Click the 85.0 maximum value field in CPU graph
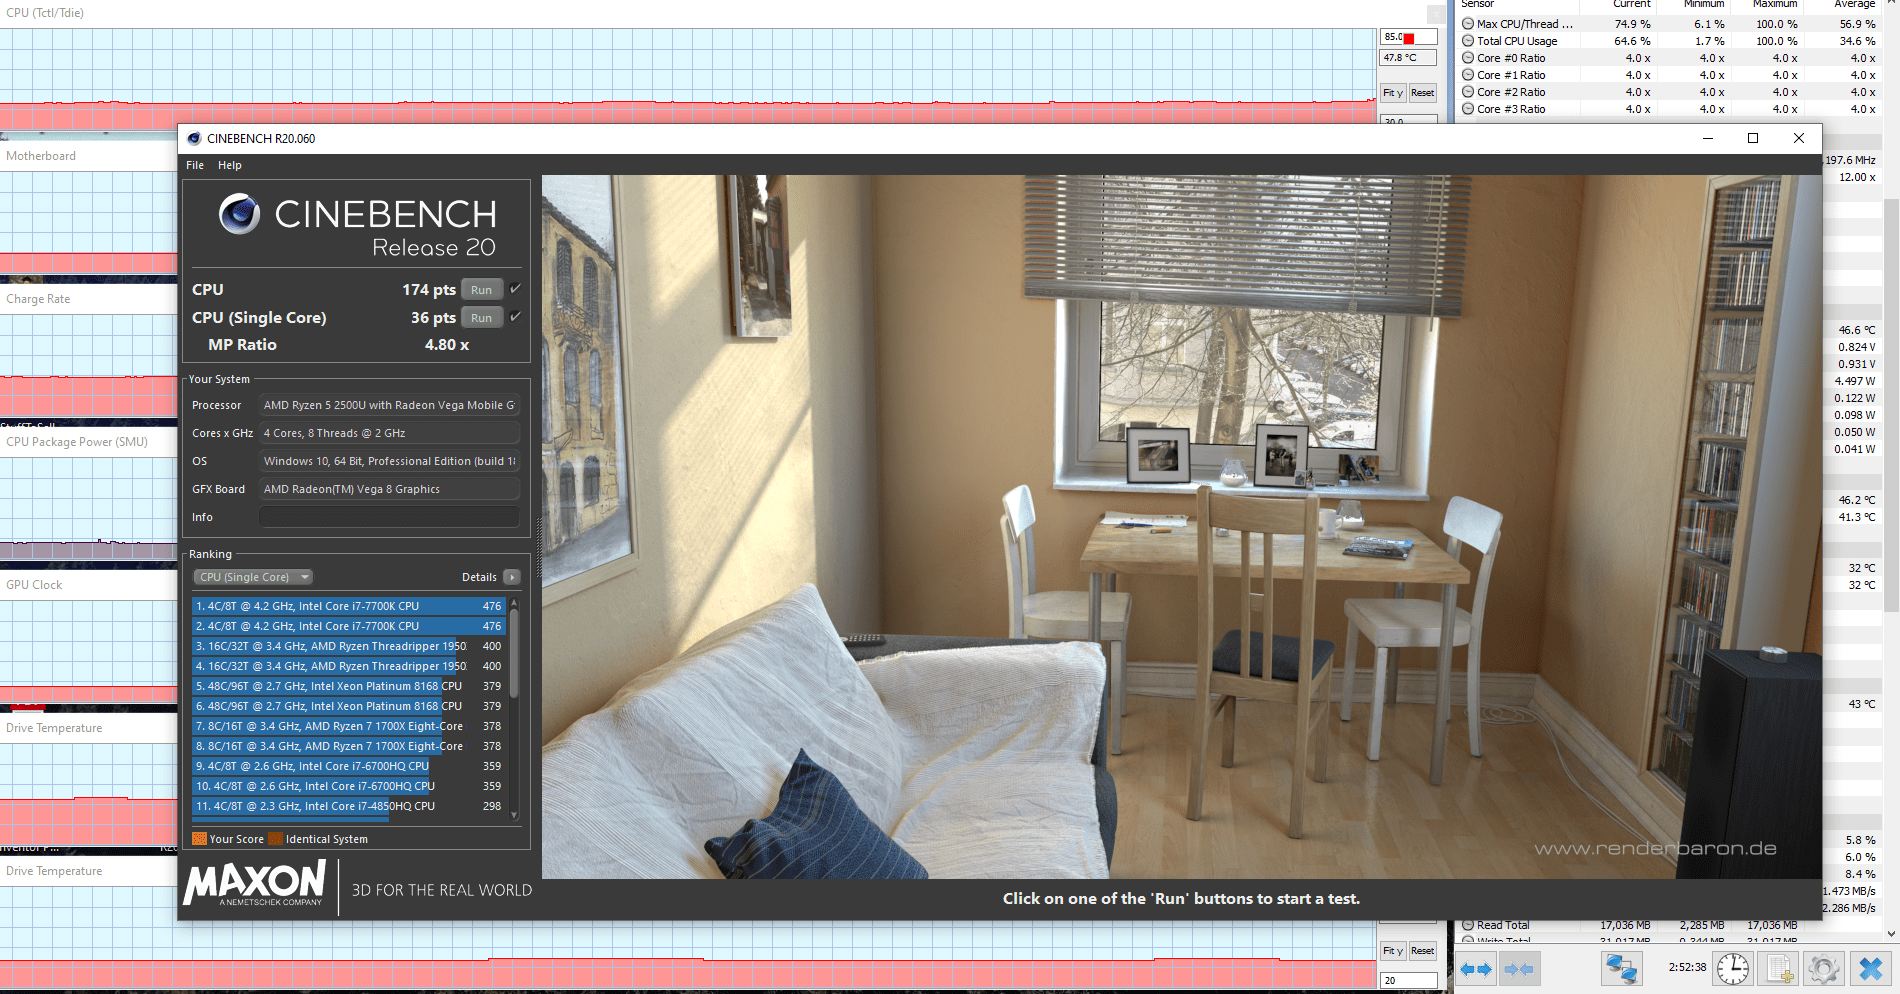 coord(1408,37)
